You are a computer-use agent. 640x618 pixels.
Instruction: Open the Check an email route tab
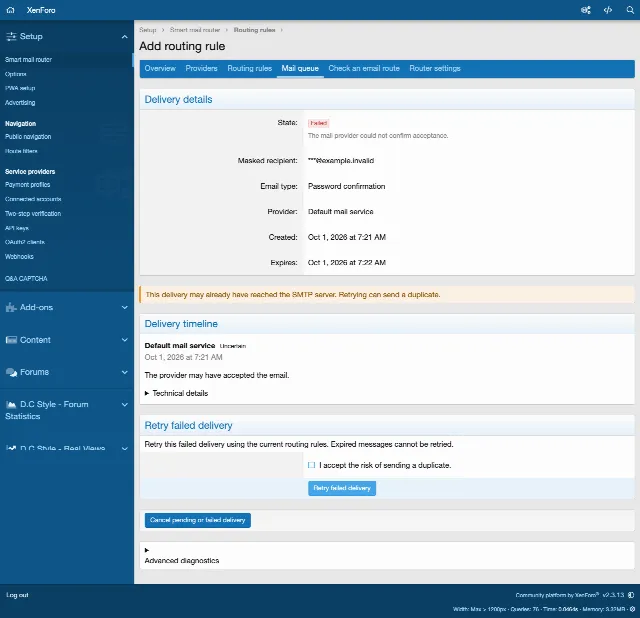point(364,69)
